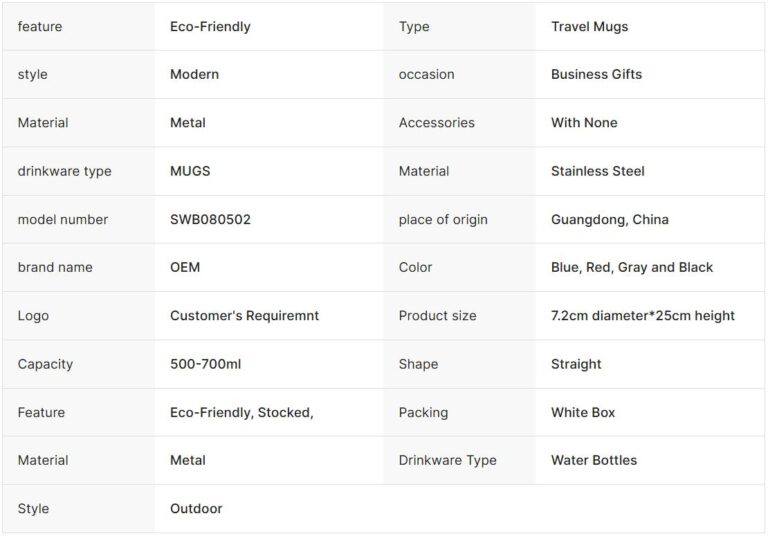768x536 pixels.
Task: Click the Customer's Requiremnt logo value
Action: (x=244, y=316)
